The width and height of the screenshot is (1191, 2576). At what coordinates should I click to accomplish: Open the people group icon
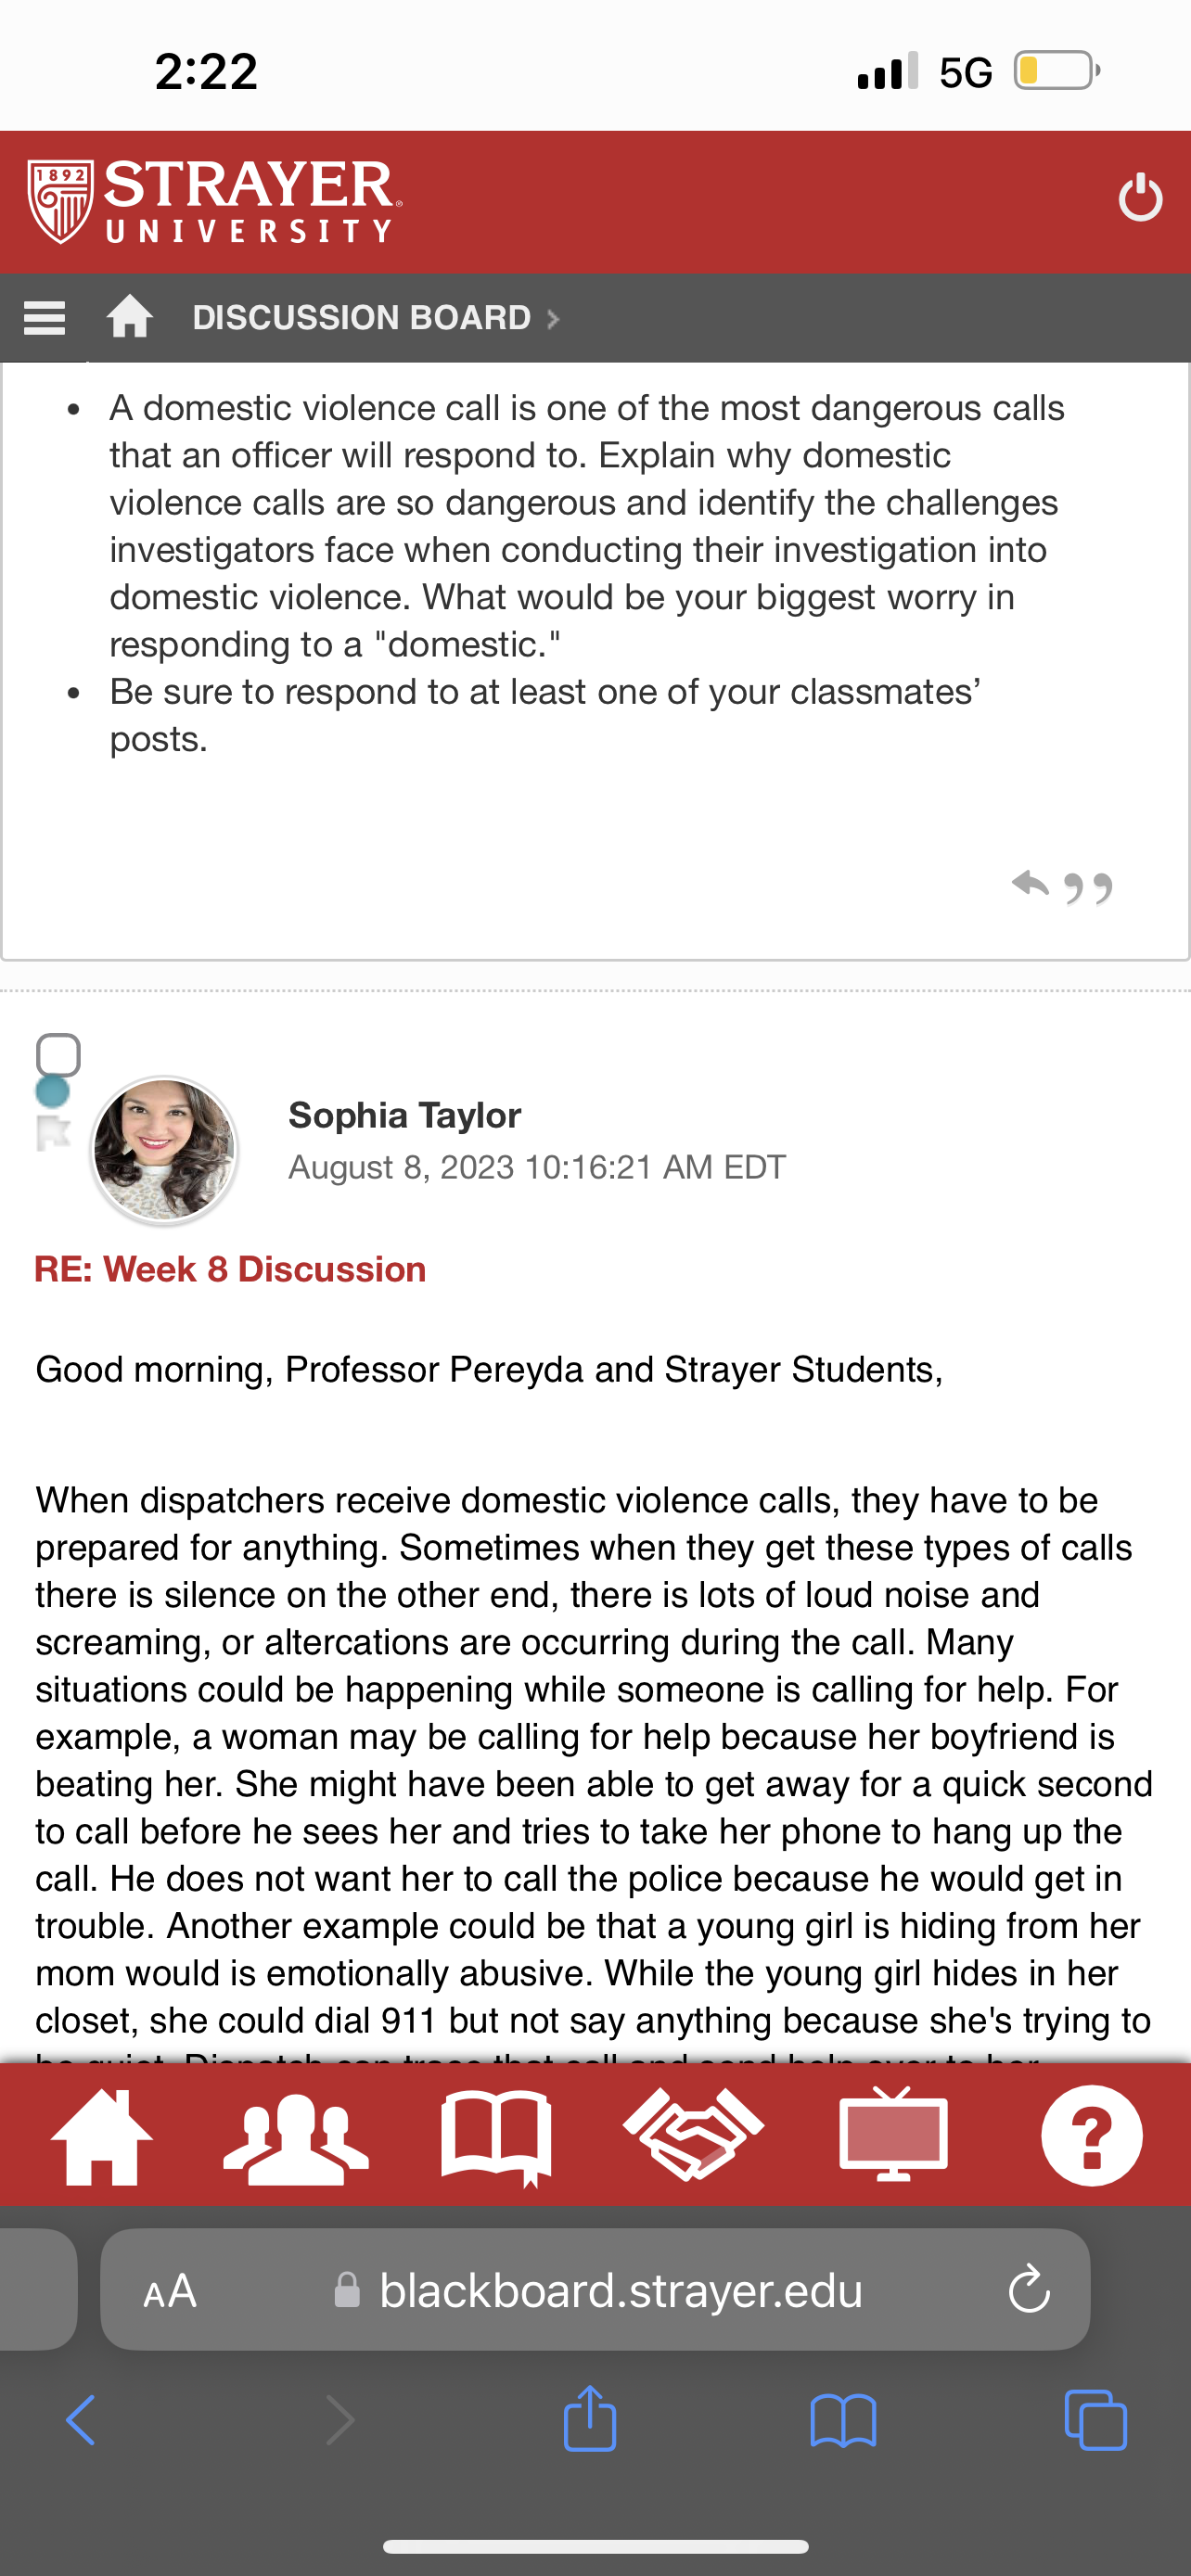click(x=296, y=2137)
